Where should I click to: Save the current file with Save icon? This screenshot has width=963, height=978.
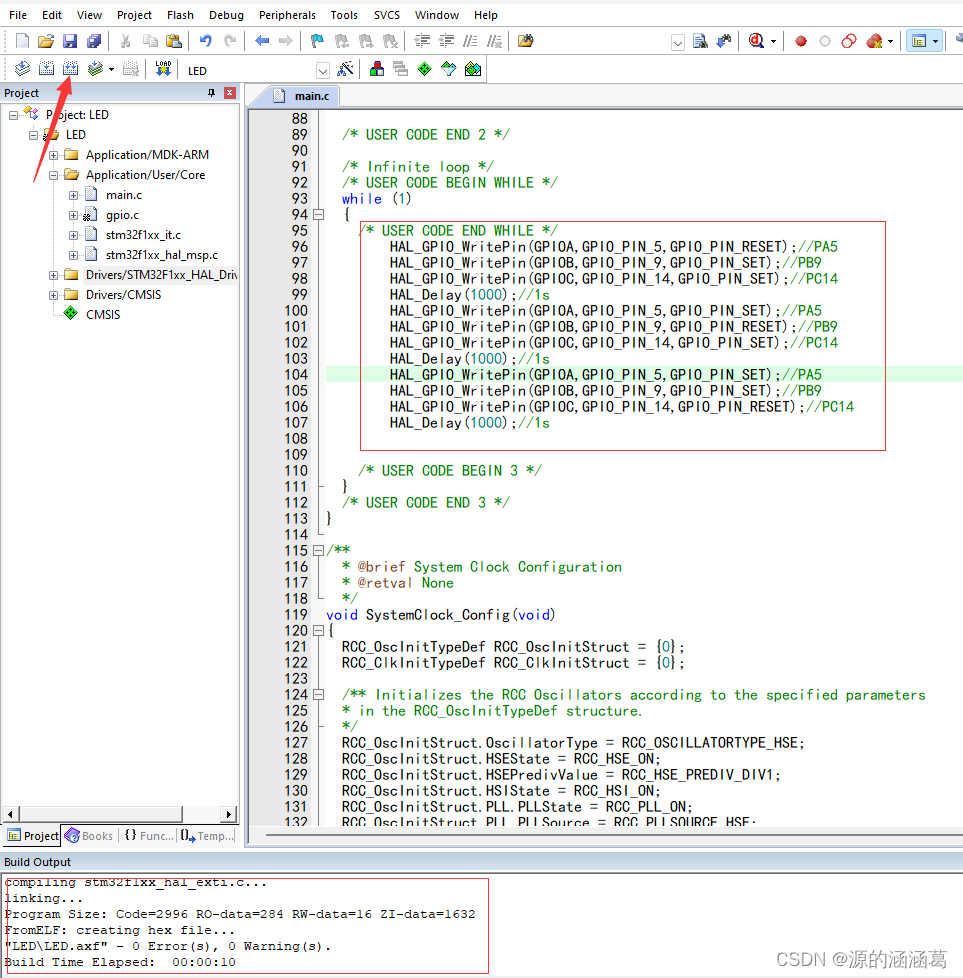(70, 41)
